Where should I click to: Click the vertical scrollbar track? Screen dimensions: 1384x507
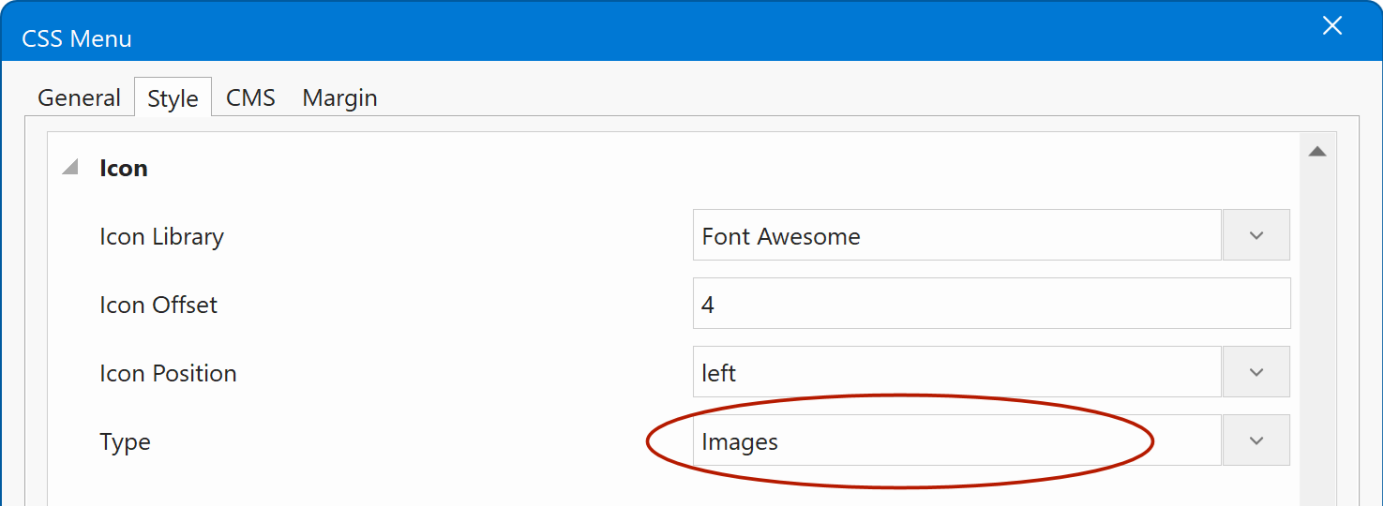tap(1317, 330)
